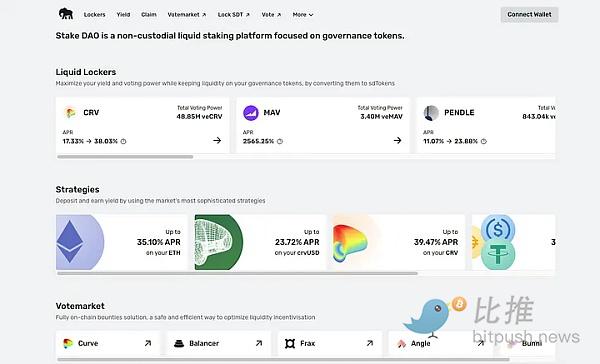The image size is (600, 364).
Task: Click the Liquid Lockers horizontal scrollbar
Action: tap(125, 157)
